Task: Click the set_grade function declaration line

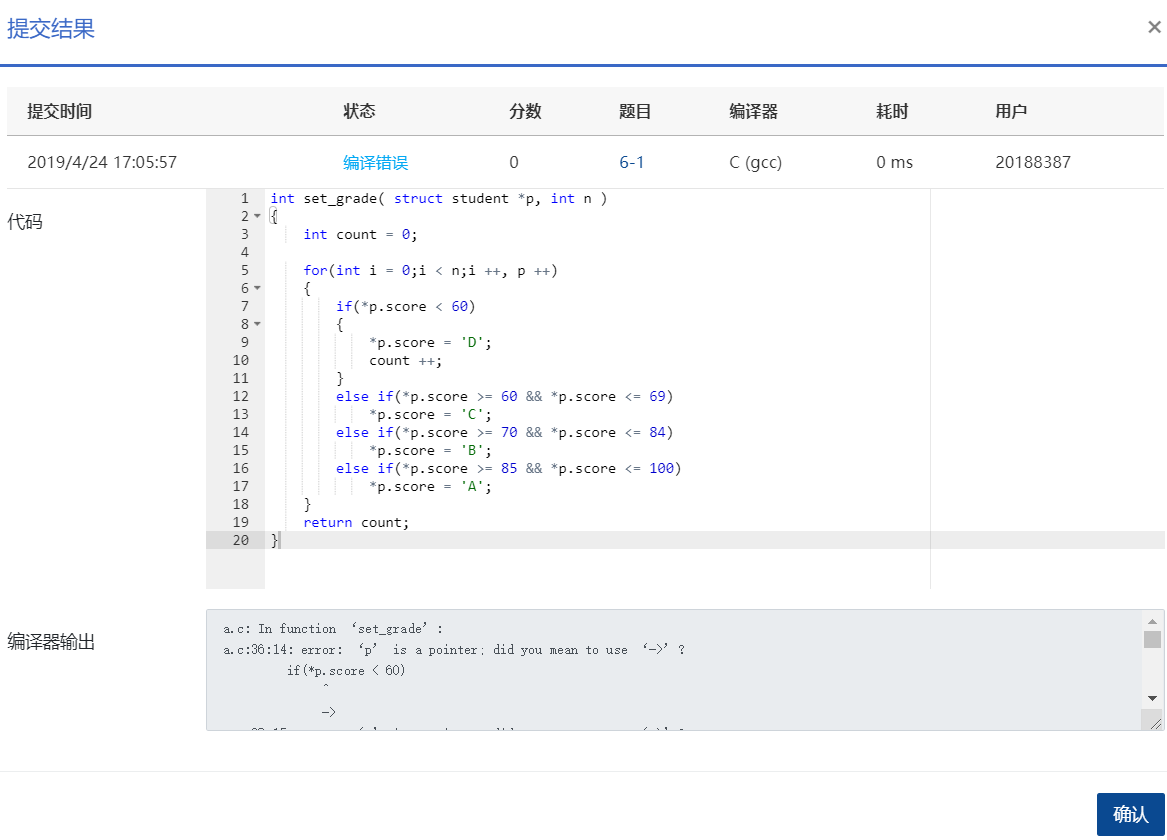Action: pyautogui.click(x=438, y=199)
